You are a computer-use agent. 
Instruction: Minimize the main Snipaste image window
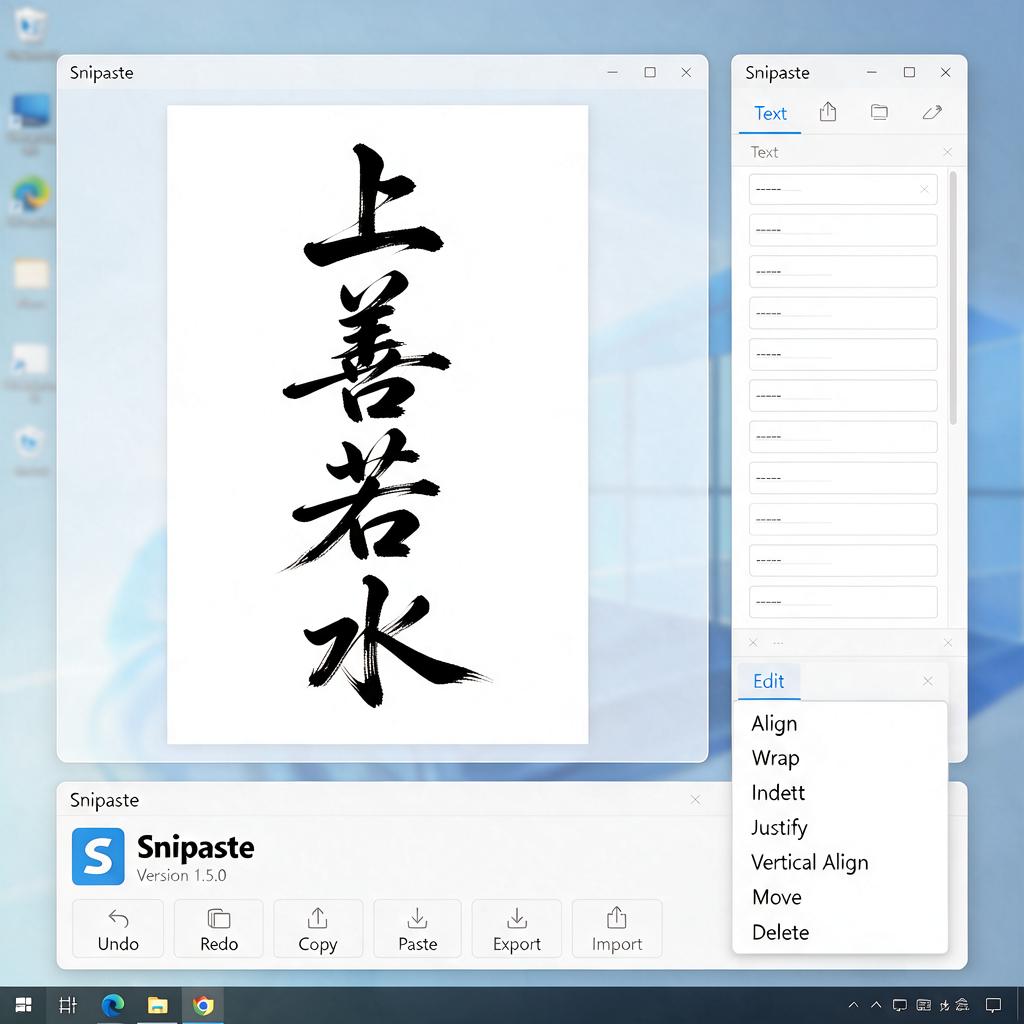click(x=613, y=72)
